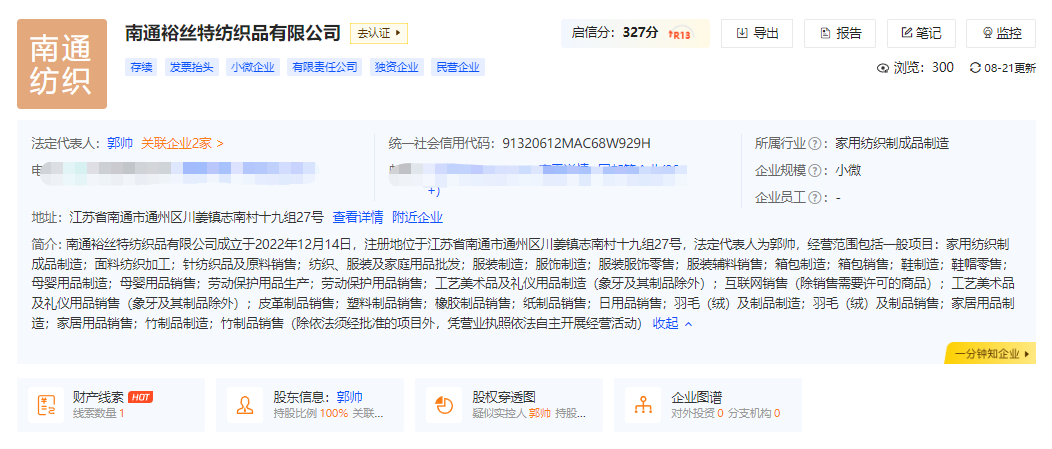Click the company name 南通裕丝特纺织品有限公司

(x=233, y=33)
